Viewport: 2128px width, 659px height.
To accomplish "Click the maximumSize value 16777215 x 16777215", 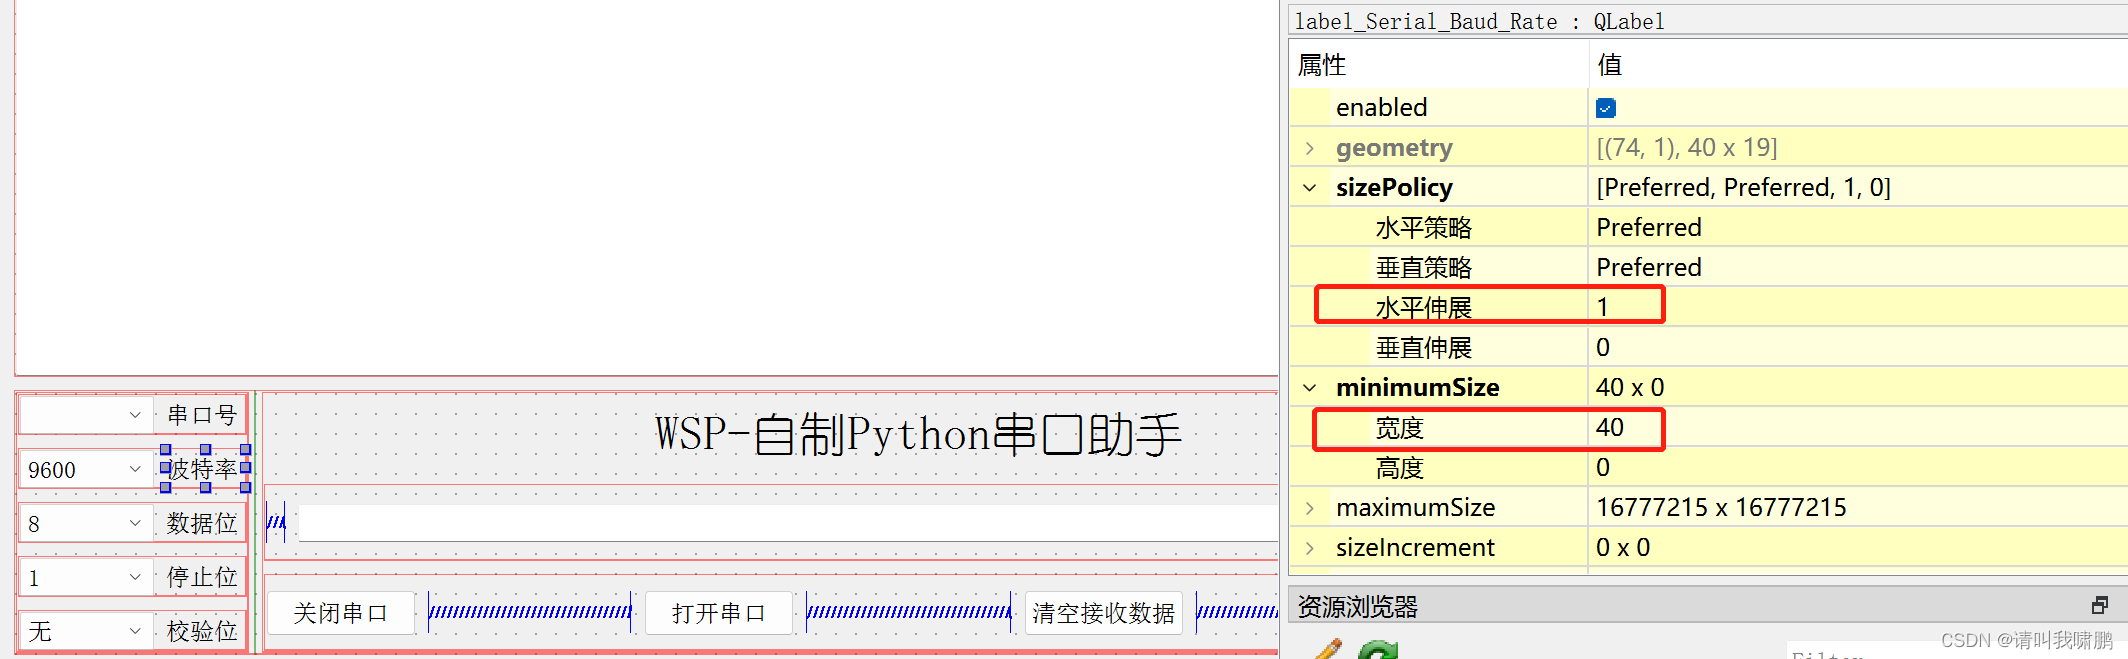I will (x=1721, y=508).
